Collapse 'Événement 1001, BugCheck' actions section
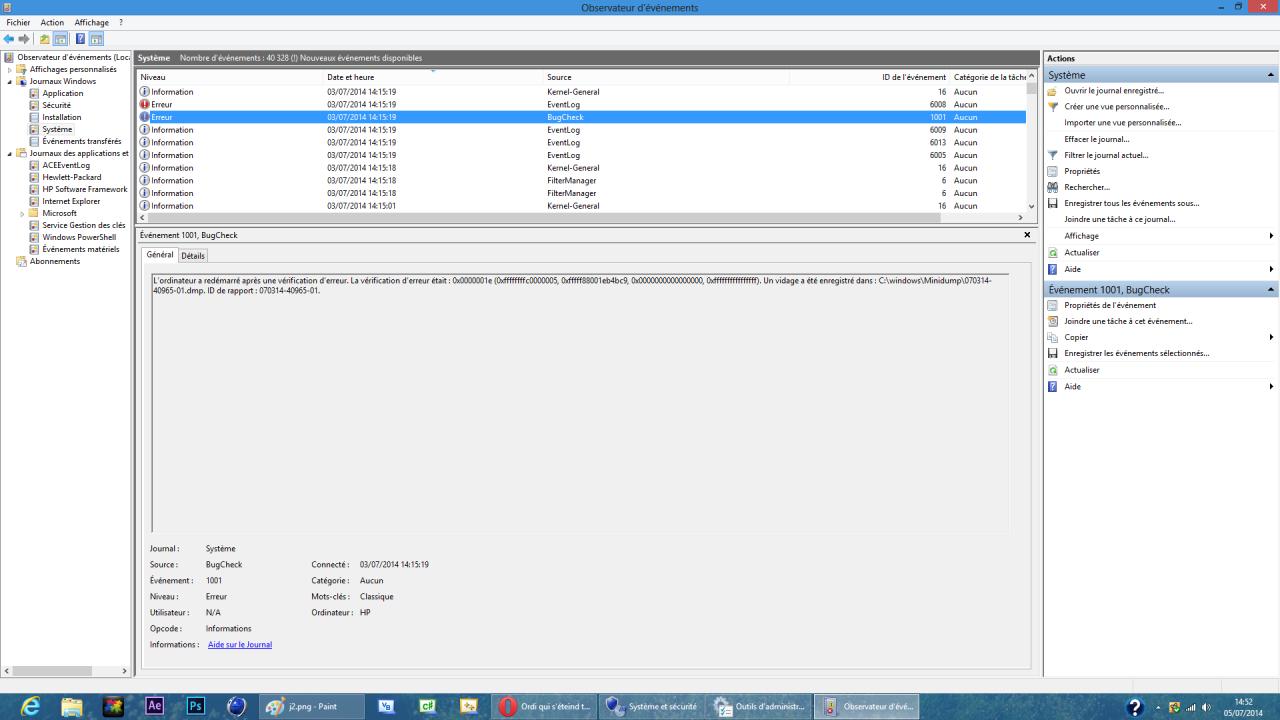1280x720 pixels. point(1271,290)
